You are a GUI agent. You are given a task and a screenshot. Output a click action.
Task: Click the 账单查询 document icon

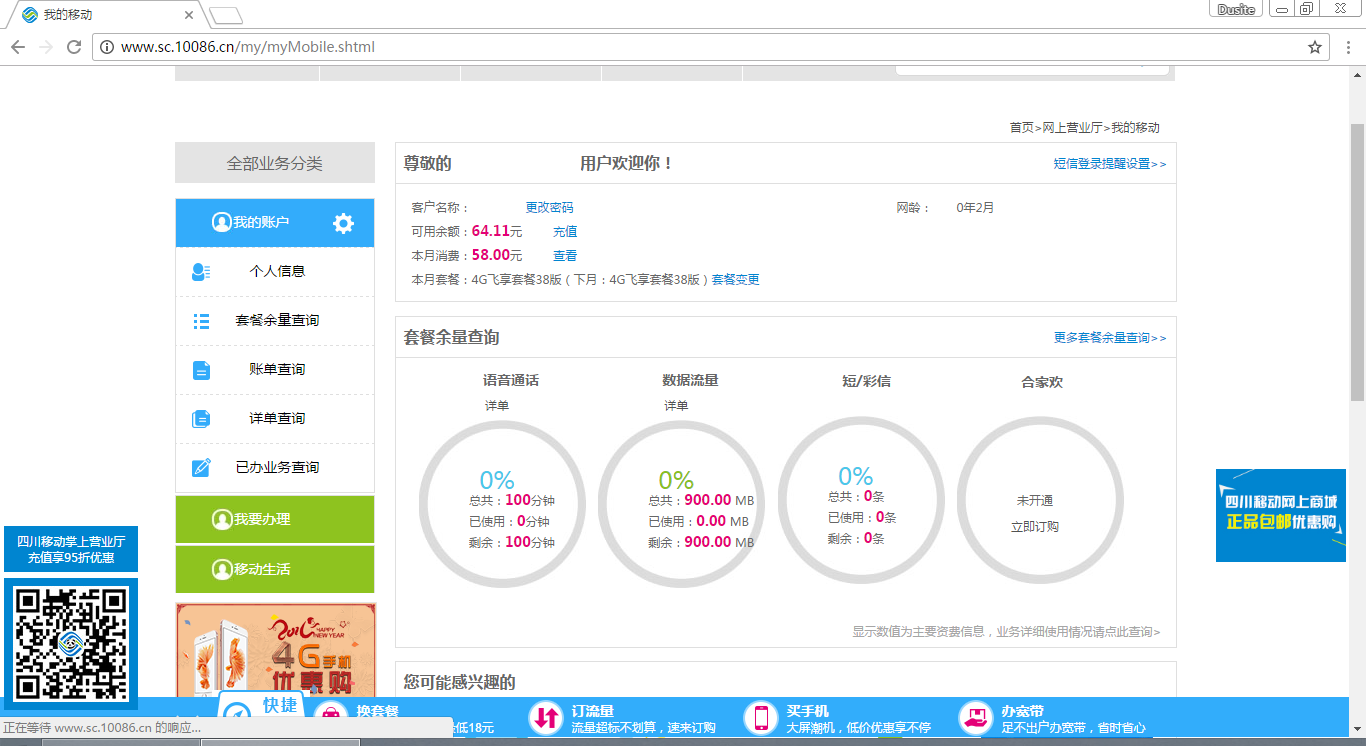201,370
